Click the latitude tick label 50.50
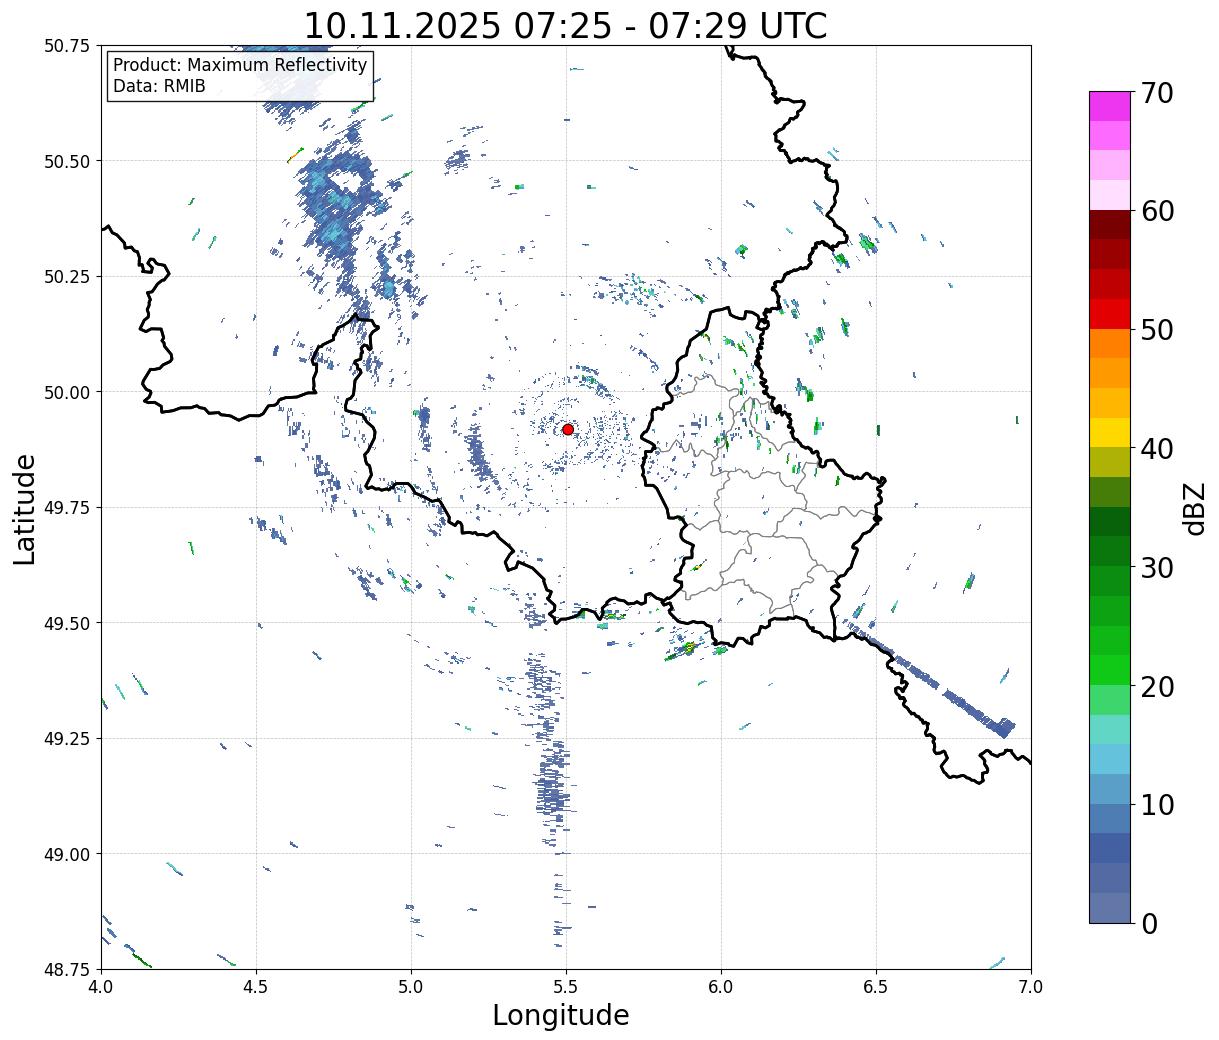The image size is (1219, 1040). click(x=66, y=161)
